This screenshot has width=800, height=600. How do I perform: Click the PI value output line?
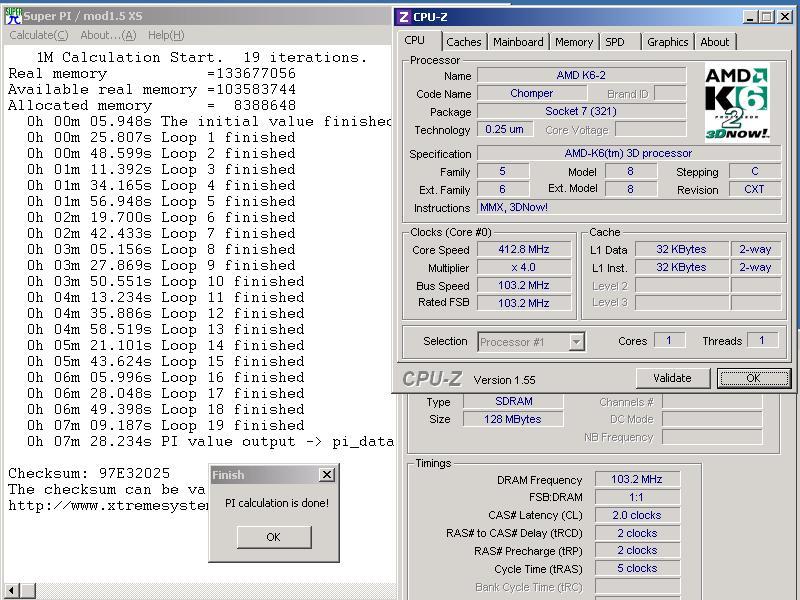[210, 442]
